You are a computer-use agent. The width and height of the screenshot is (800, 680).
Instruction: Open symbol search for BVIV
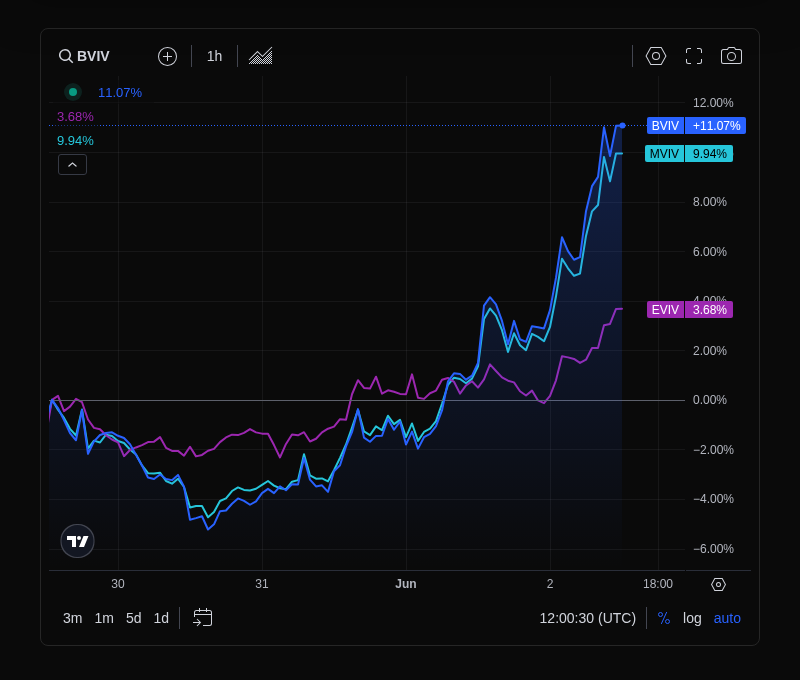[x=85, y=56]
